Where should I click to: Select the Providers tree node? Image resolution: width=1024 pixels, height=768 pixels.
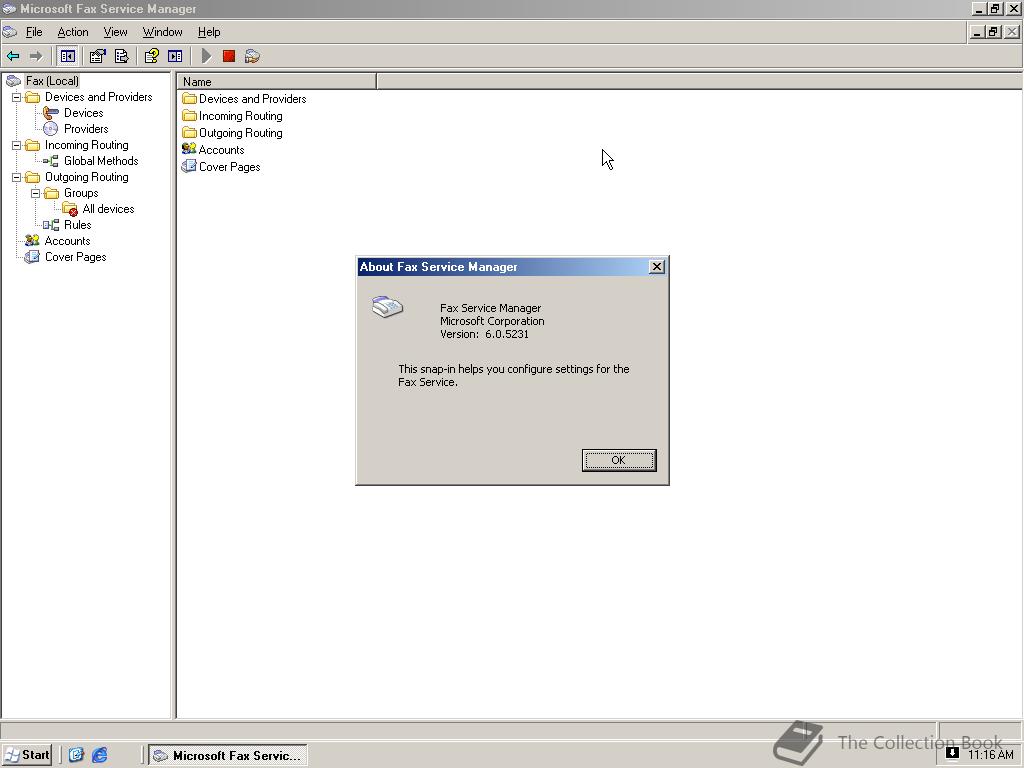coord(86,129)
